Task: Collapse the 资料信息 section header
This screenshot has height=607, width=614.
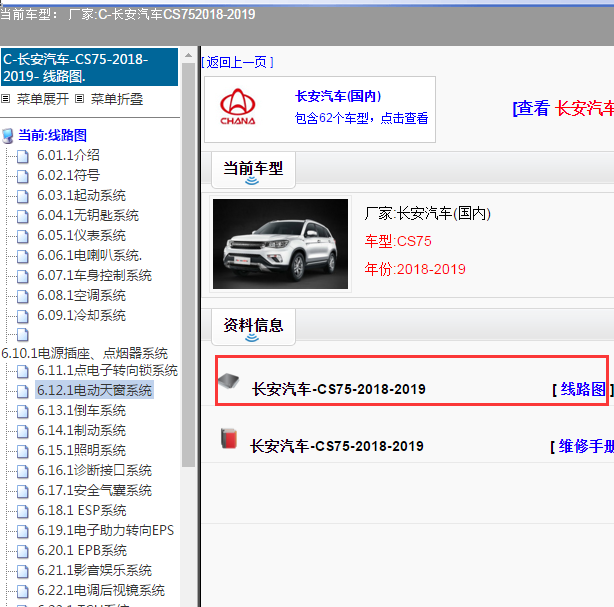Action: [253, 327]
